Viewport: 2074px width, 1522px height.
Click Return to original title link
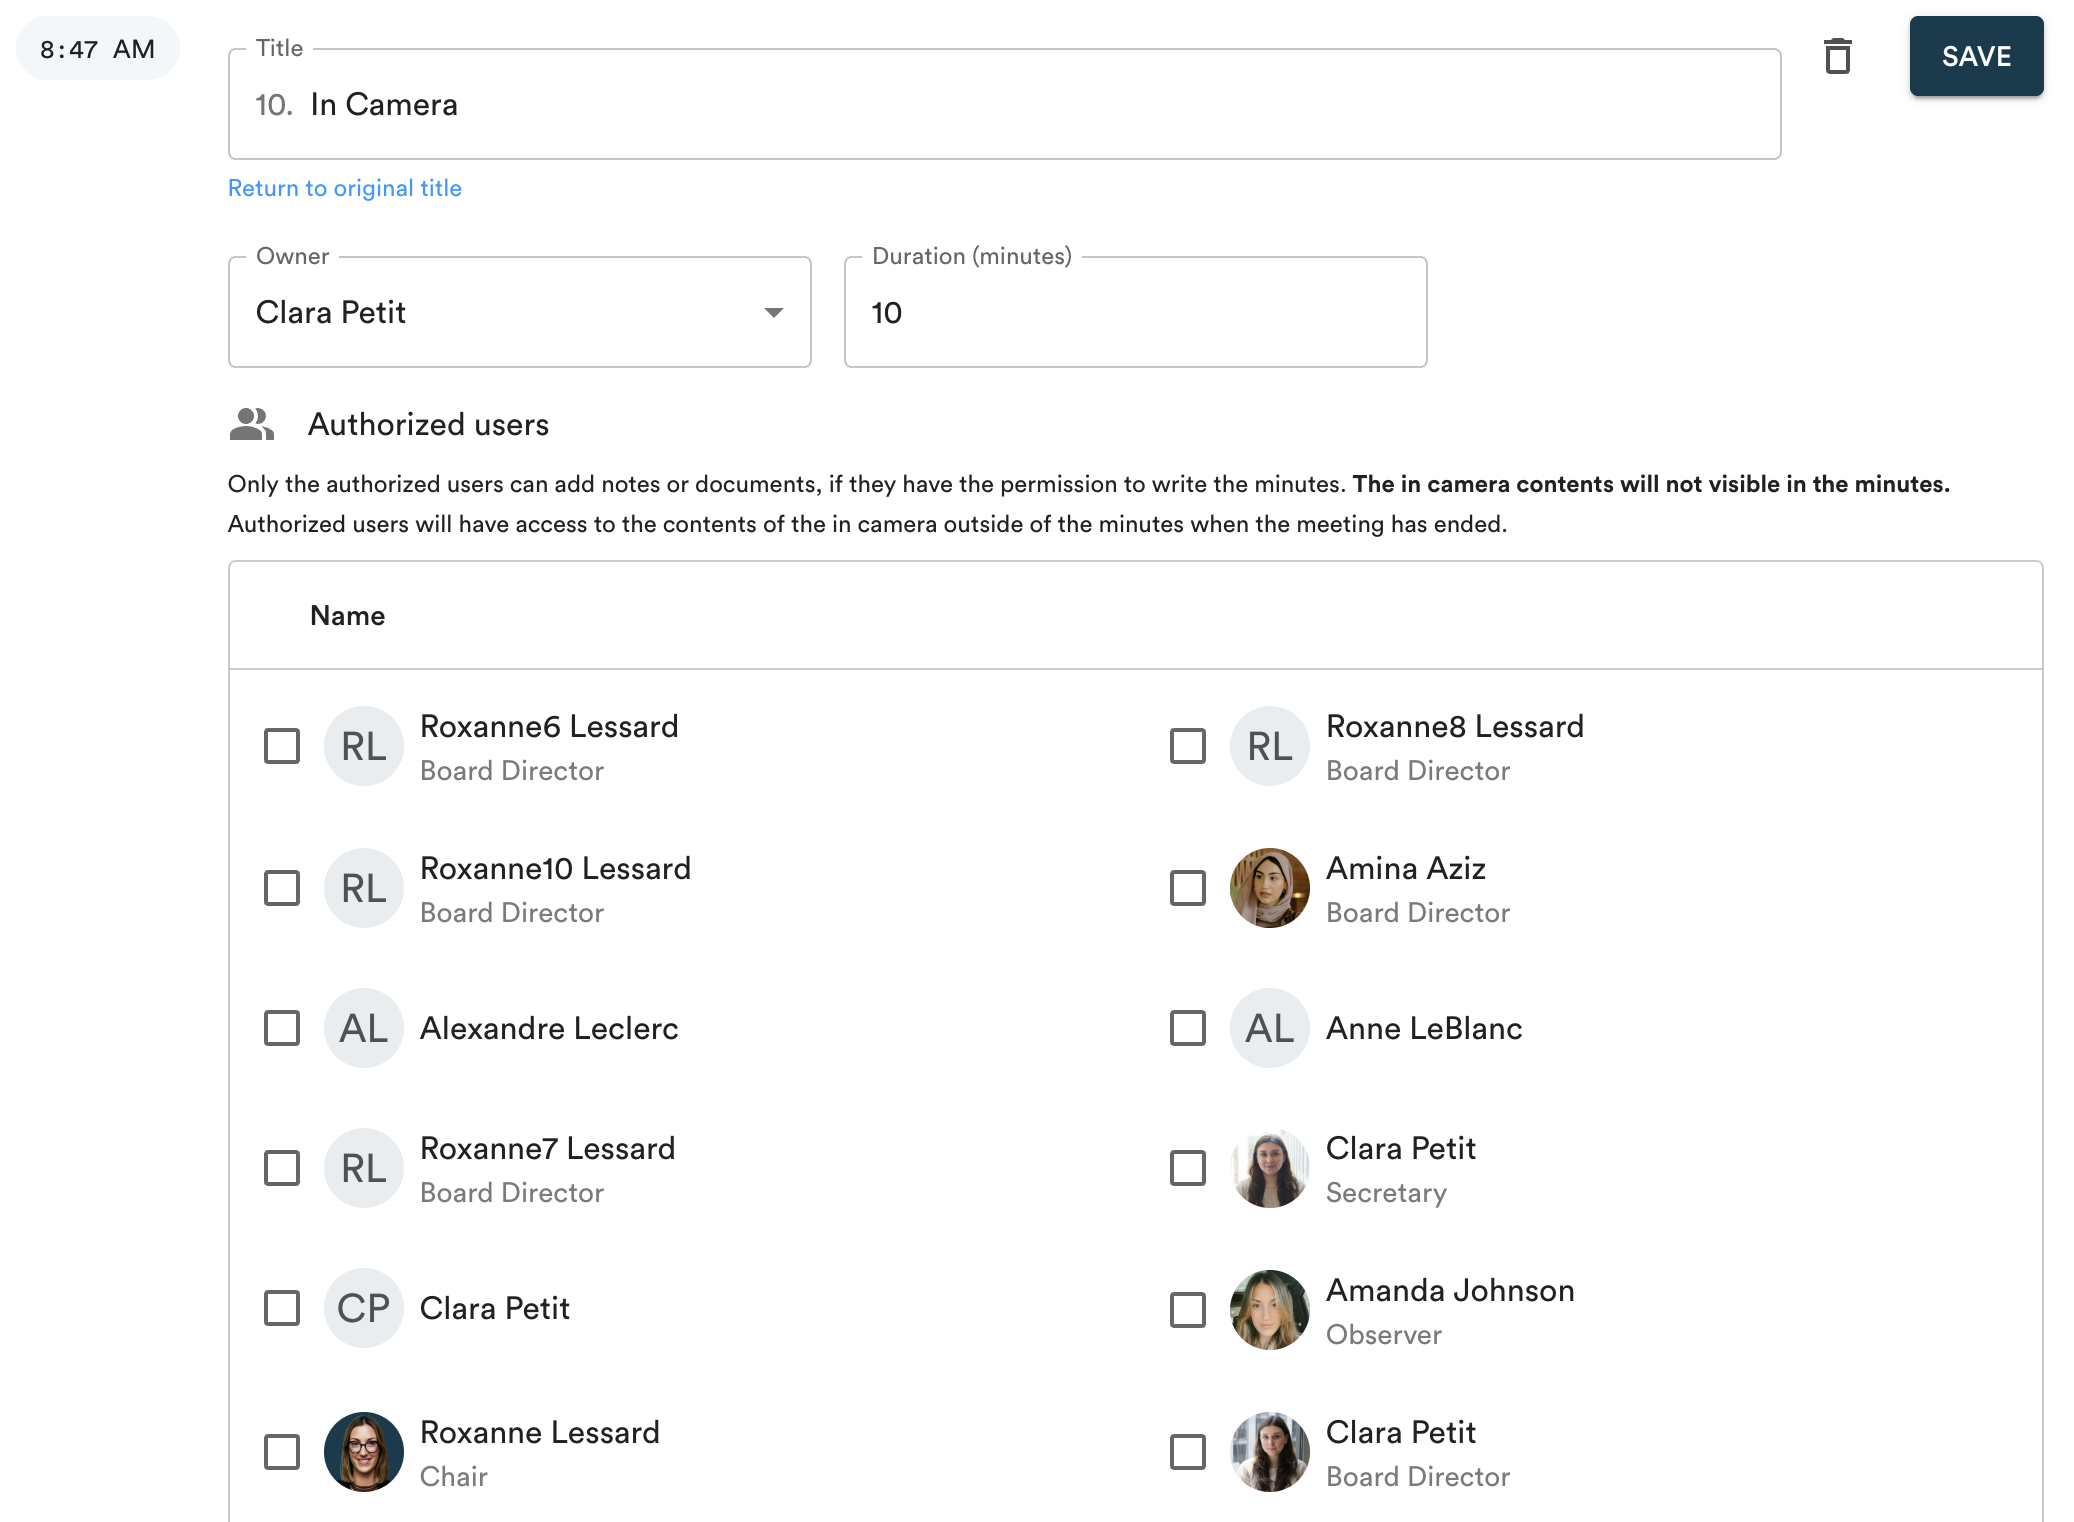point(345,188)
